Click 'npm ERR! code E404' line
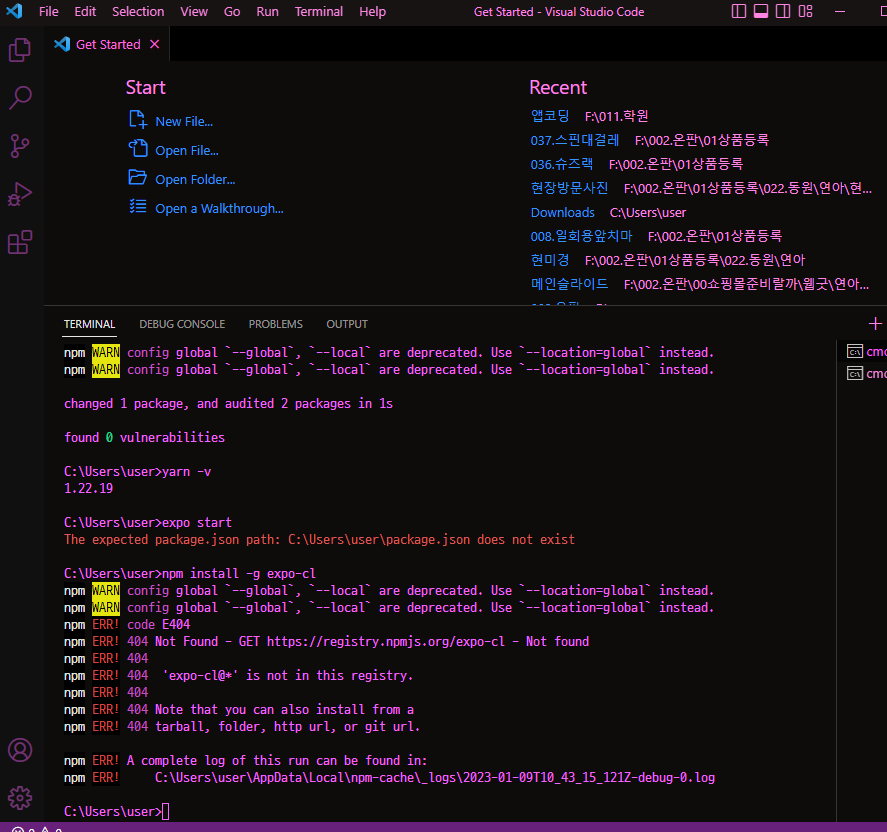 click(127, 624)
